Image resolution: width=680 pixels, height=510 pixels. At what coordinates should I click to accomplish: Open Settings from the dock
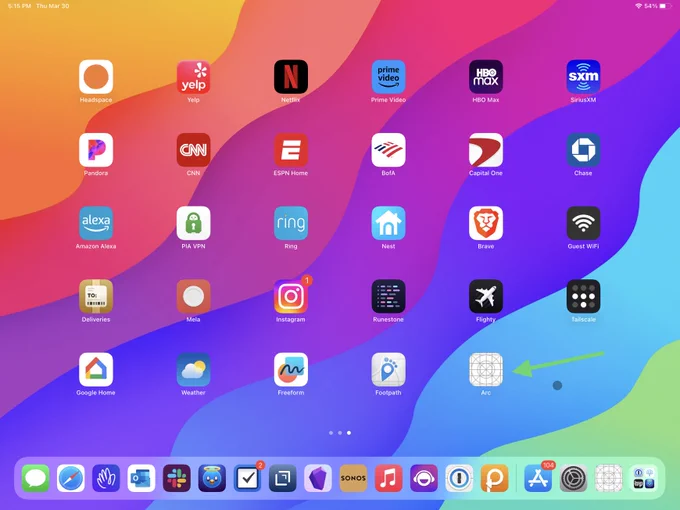[573, 478]
